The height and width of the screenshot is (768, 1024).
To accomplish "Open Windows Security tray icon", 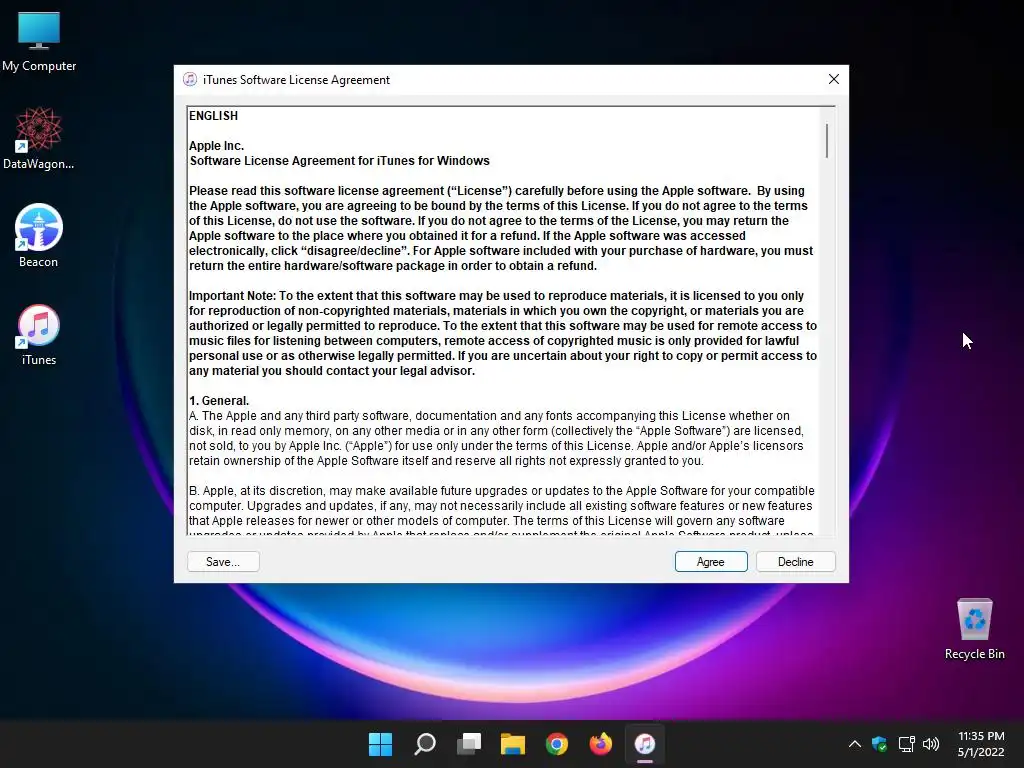I will (879, 744).
